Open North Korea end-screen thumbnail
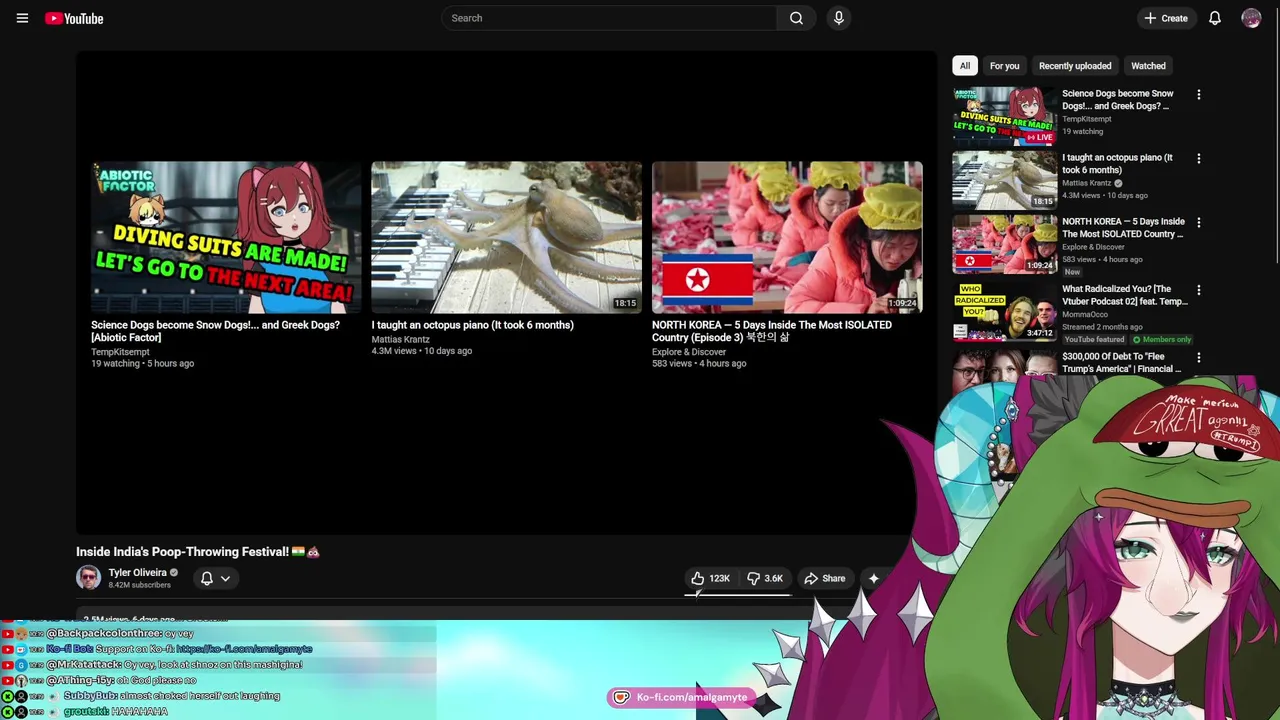Screen dimensions: 1280x720 pyautogui.click(x=787, y=237)
